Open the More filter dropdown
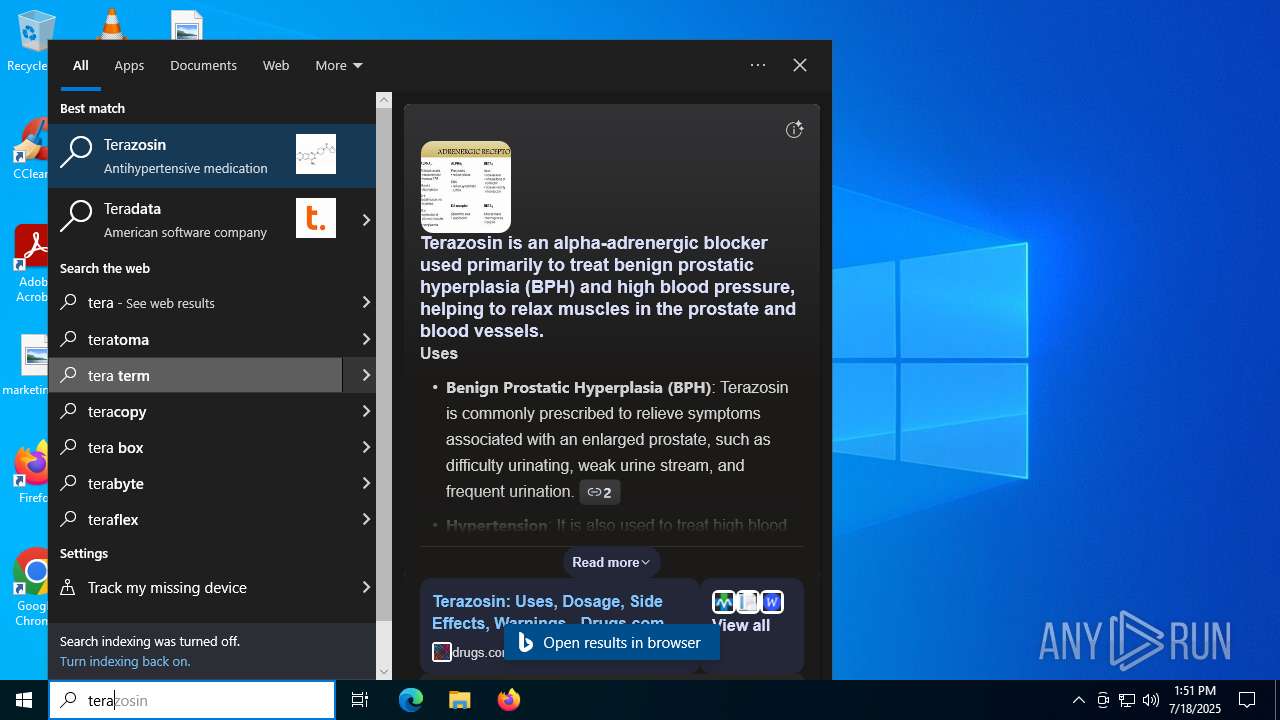The height and width of the screenshot is (720, 1280). tap(338, 65)
